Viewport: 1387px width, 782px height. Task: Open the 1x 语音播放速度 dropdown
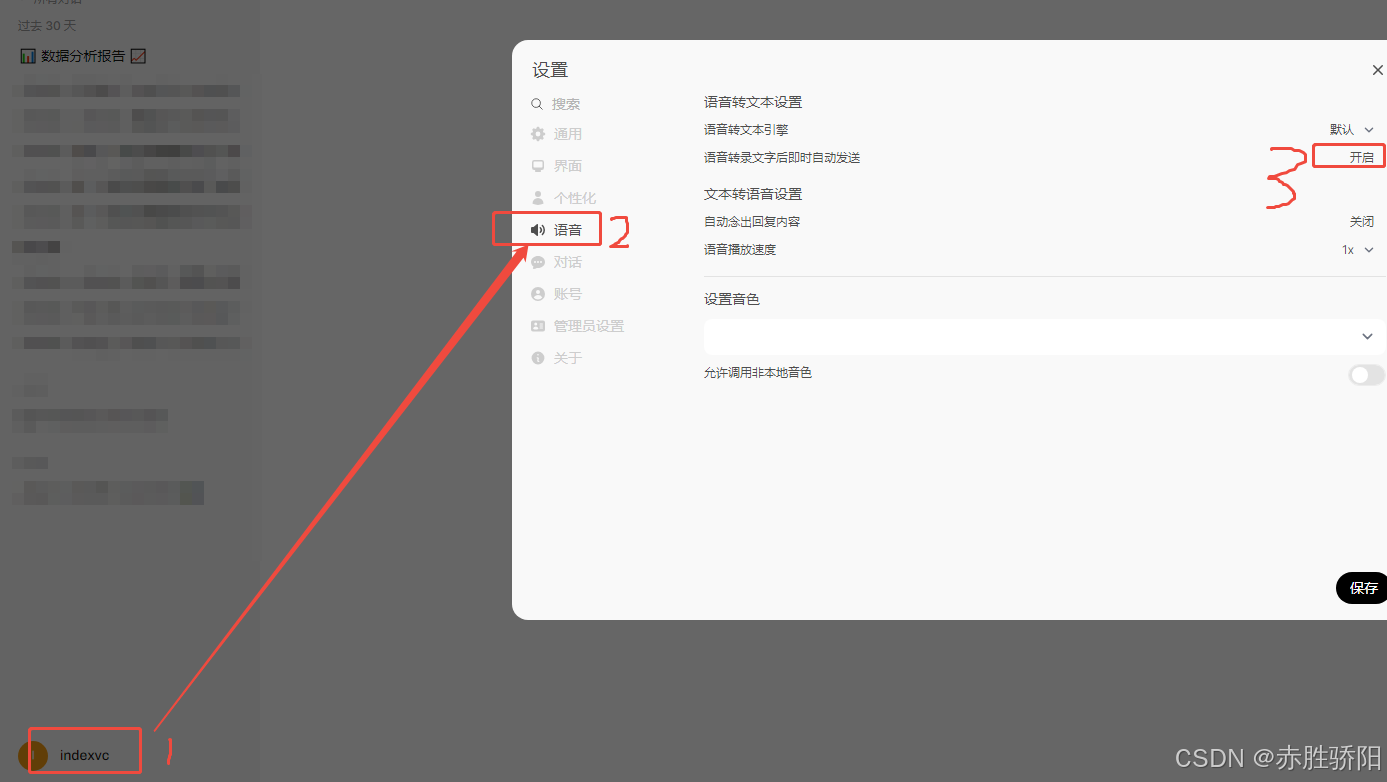1356,249
